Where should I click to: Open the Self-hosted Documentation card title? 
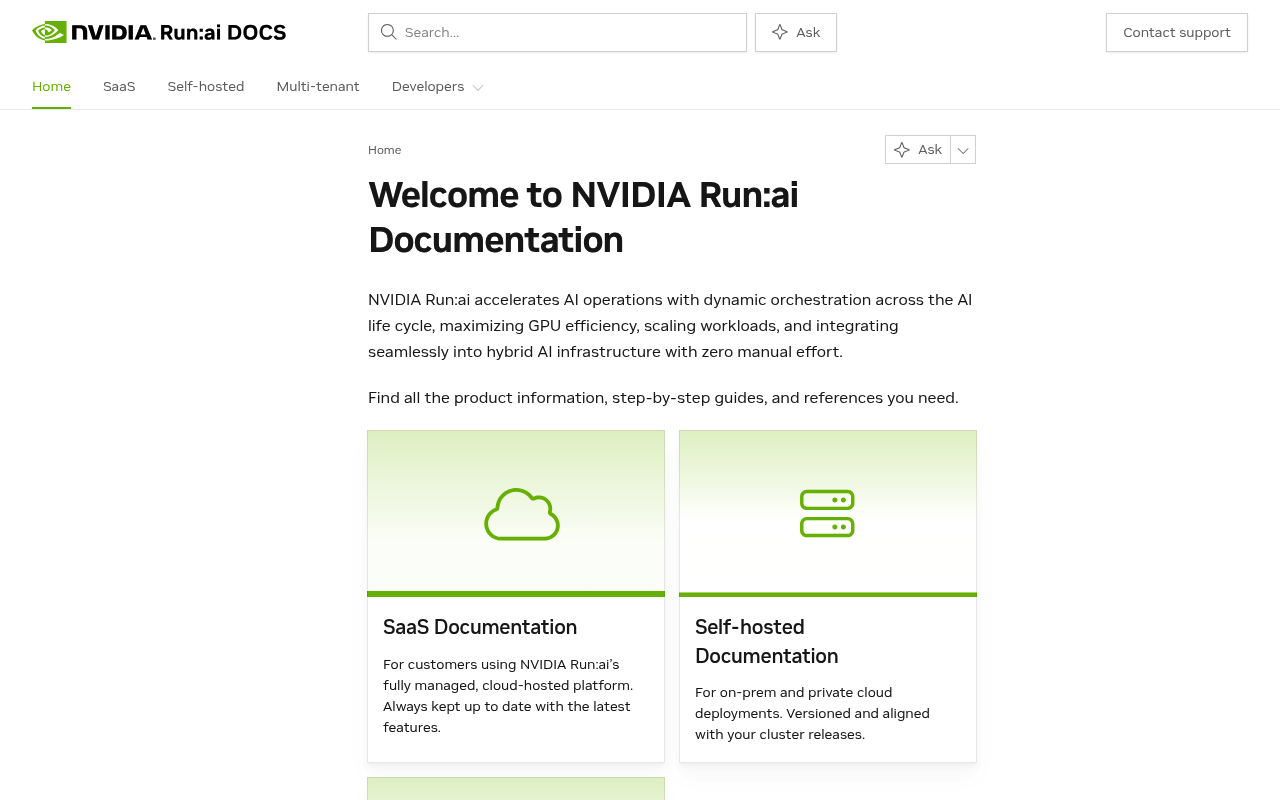pyautogui.click(x=767, y=641)
